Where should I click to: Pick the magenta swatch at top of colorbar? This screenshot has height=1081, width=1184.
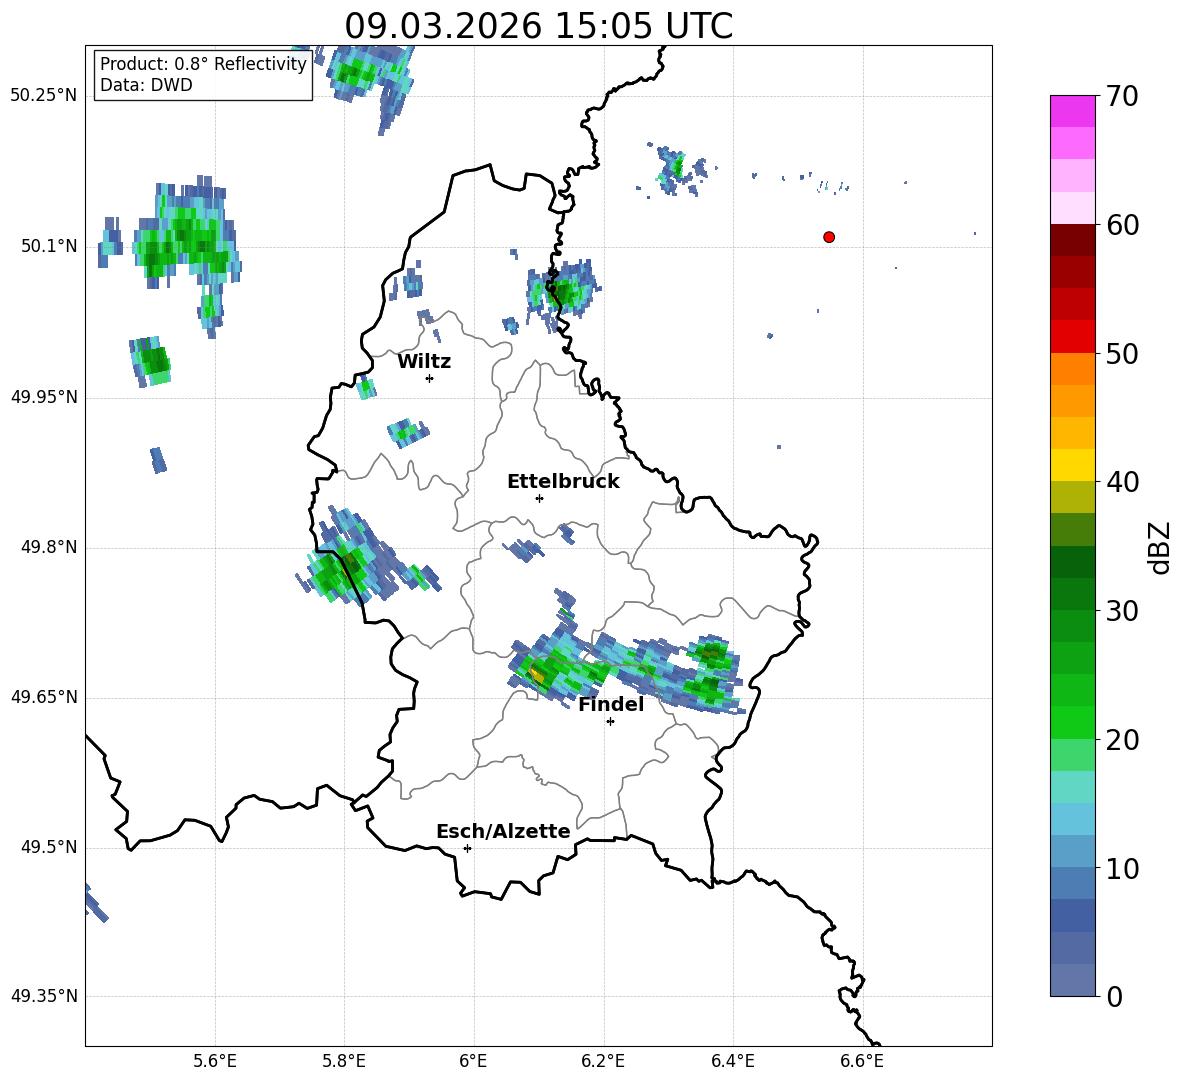[x=1072, y=111]
